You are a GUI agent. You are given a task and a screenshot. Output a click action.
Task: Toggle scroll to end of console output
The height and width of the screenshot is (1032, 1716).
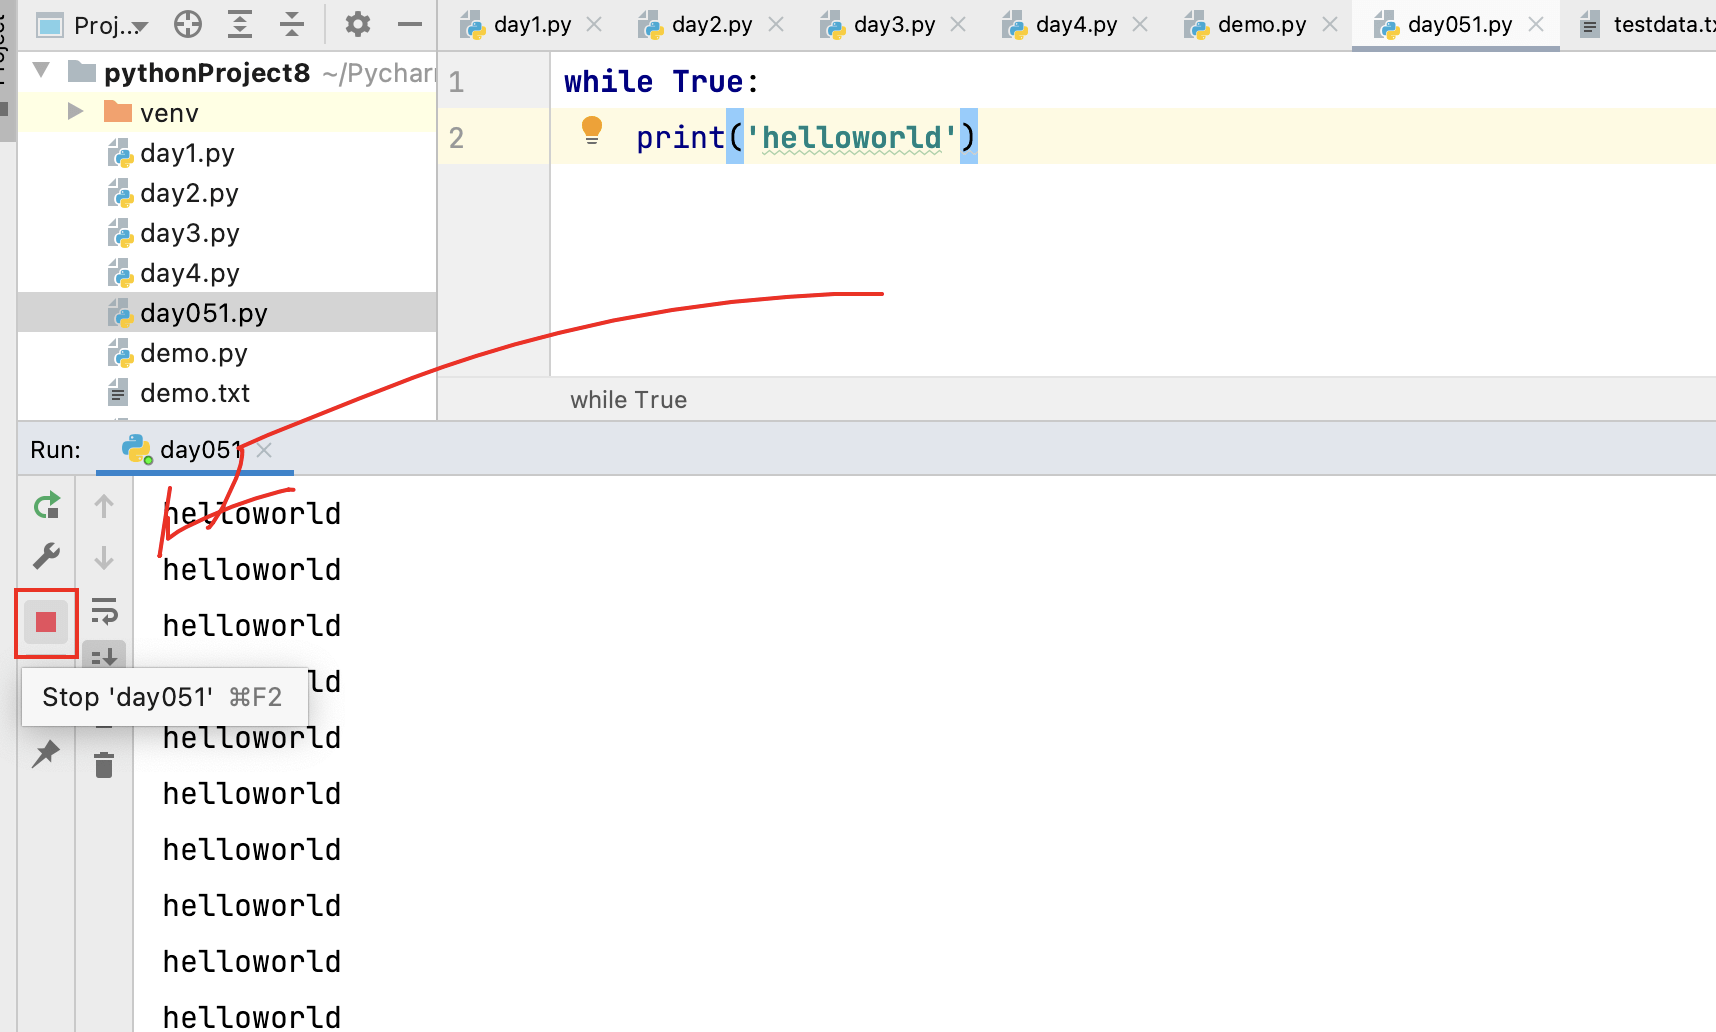point(104,656)
